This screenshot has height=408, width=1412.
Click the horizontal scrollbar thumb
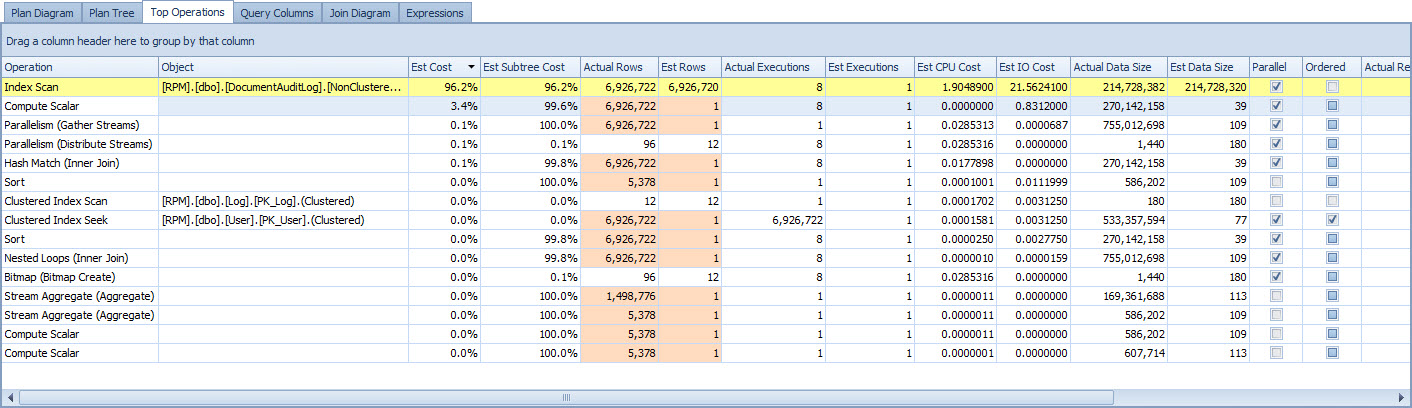[x=565, y=398]
